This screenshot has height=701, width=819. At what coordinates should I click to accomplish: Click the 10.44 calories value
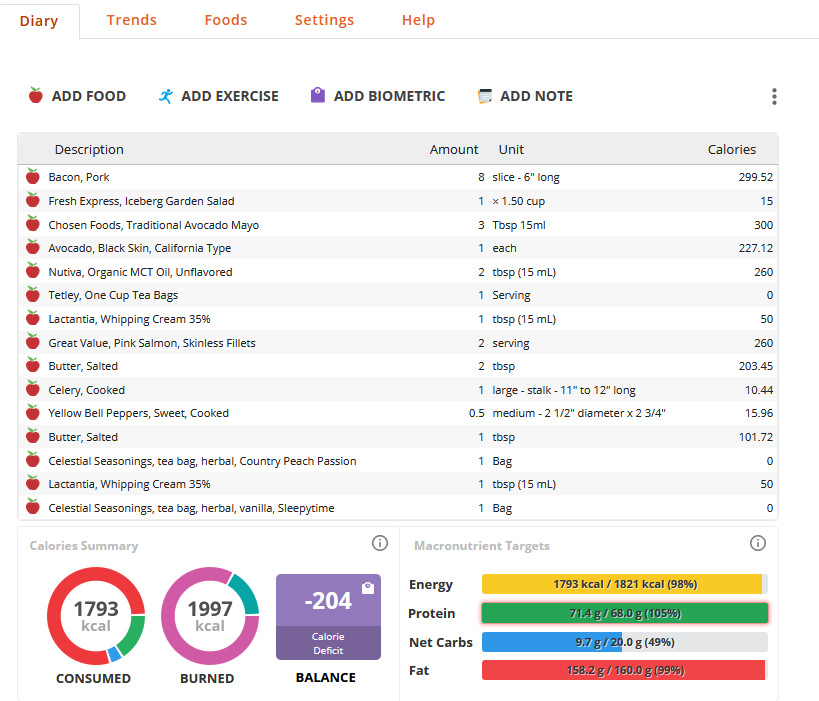(758, 390)
